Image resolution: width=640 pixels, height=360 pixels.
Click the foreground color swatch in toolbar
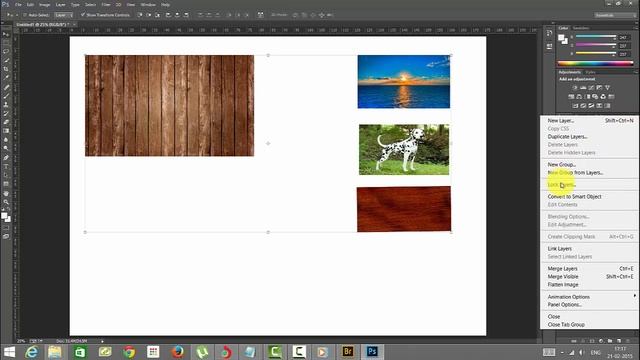coord(4,216)
